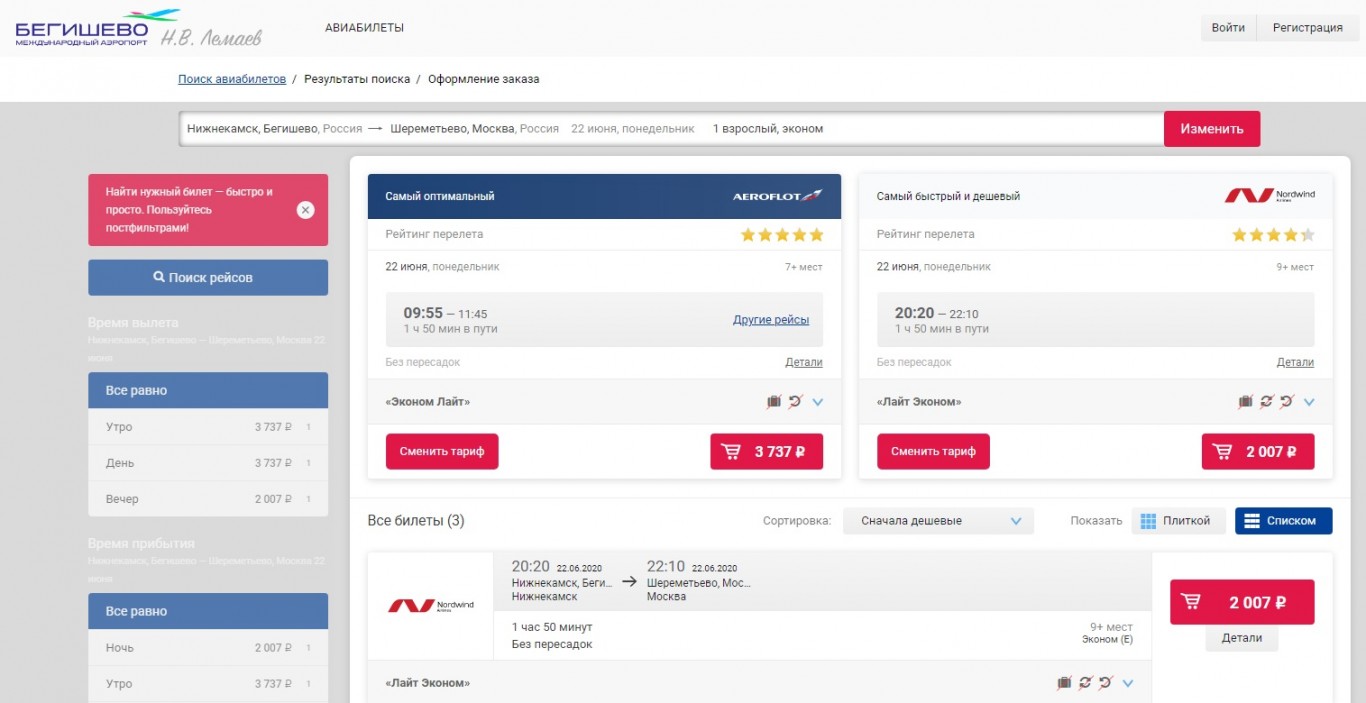Click Nordwind logo in fastest-cheapest card
The image size is (1366, 703).
coord(1269,196)
